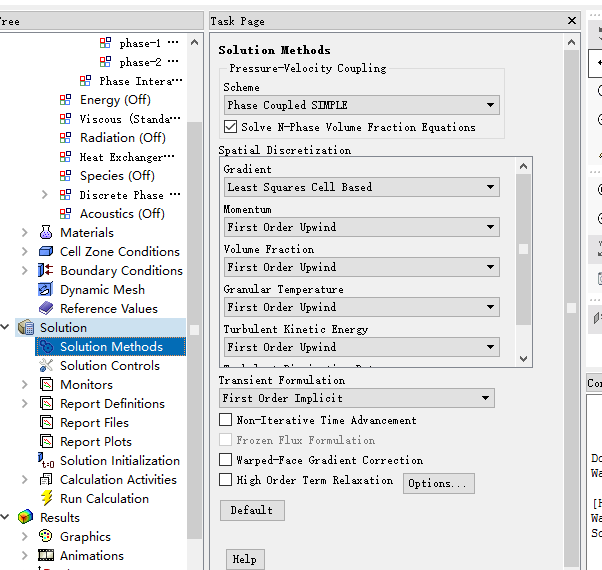Click the Cell Zone Conditions icon

(x=46, y=252)
